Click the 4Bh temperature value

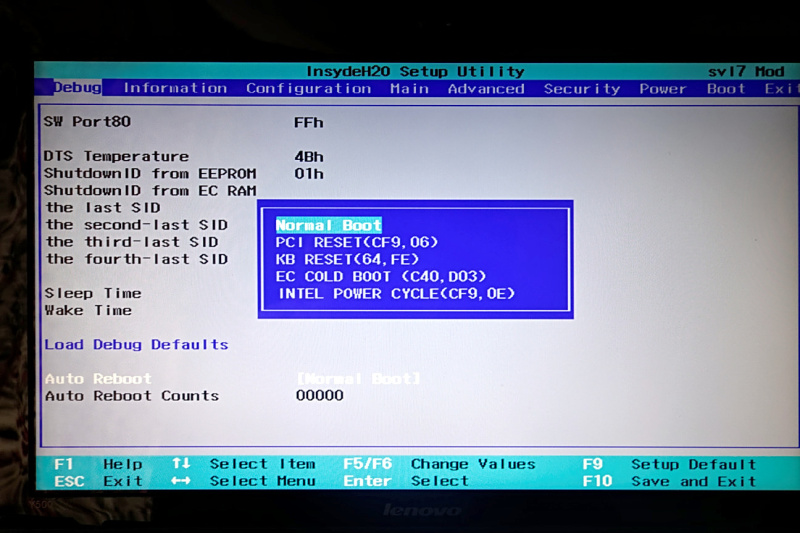point(309,157)
